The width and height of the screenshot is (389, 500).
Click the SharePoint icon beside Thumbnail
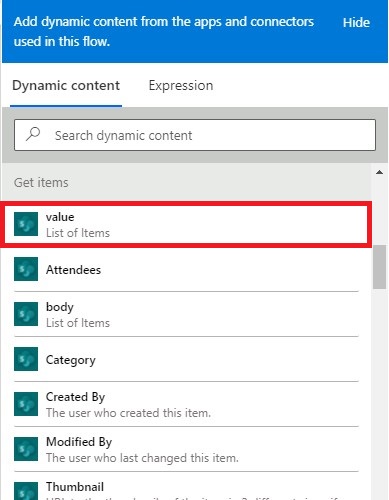point(26,491)
